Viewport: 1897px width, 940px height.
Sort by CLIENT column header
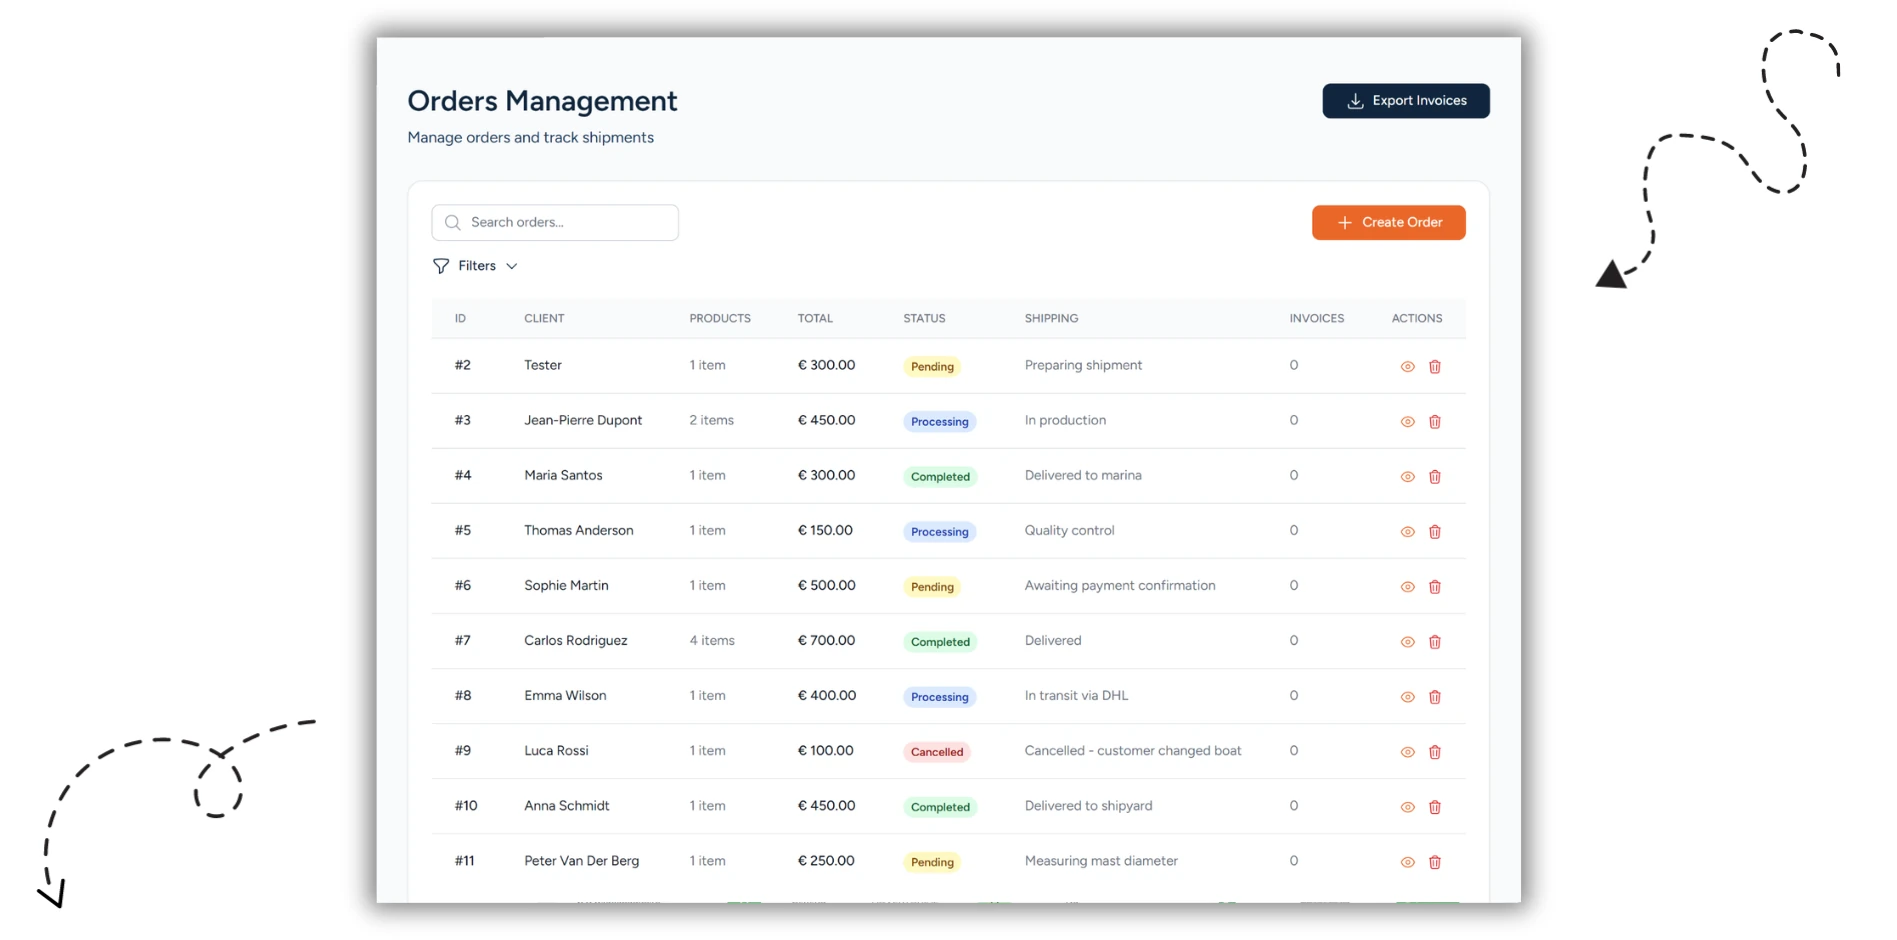(x=544, y=318)
